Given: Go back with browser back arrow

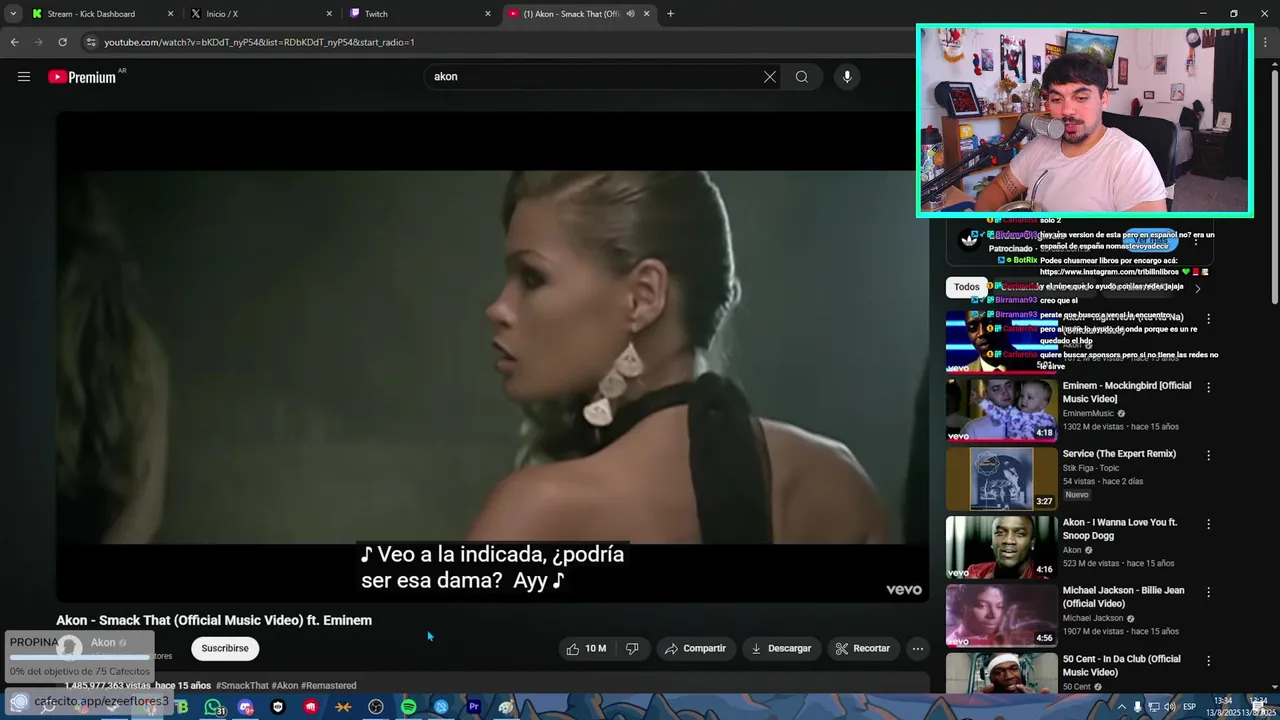Looking at the screenshot, I should point(14,42).
